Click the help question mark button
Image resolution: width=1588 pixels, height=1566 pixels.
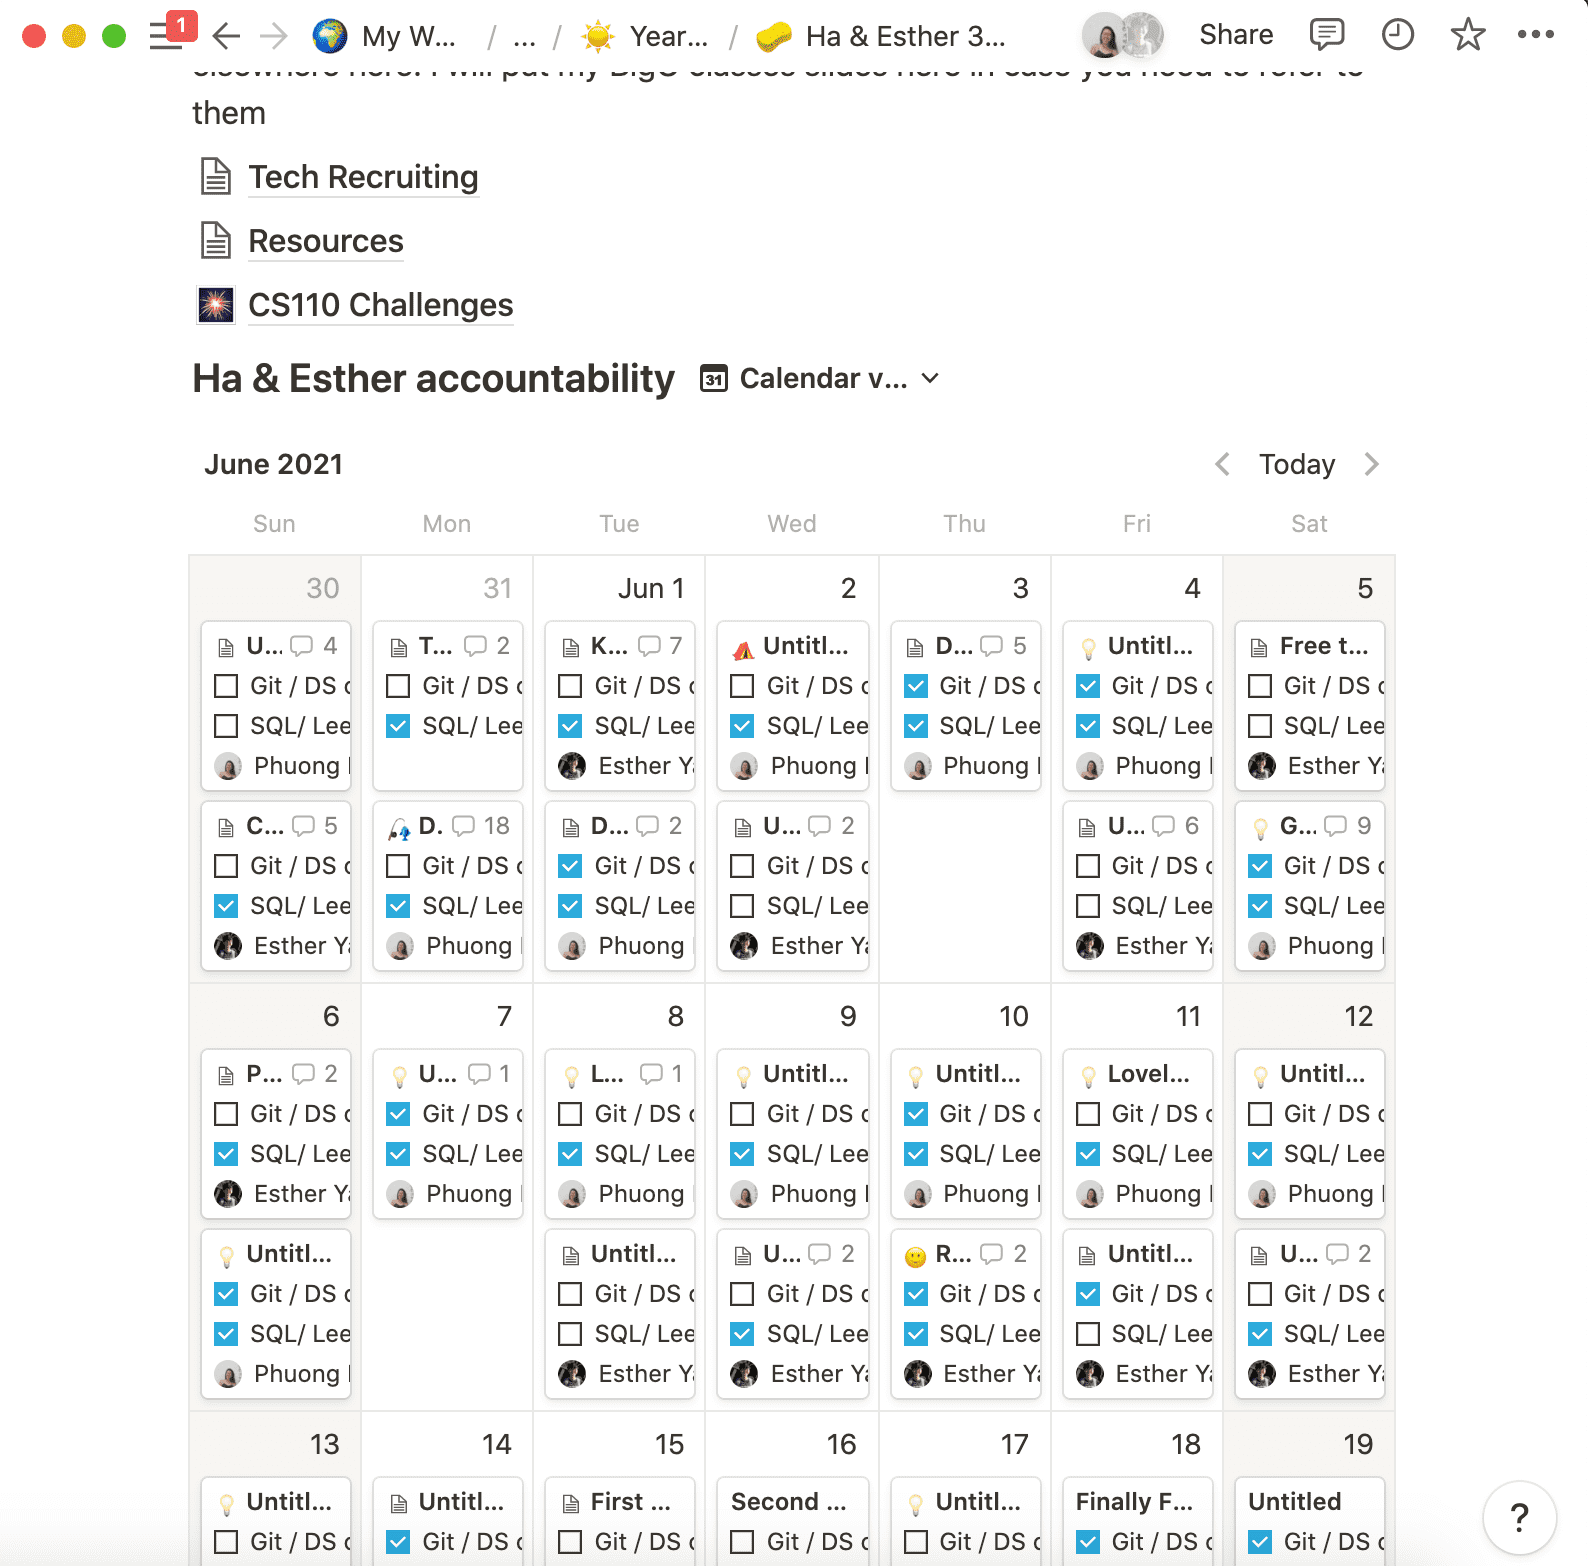[1519, 1517]
